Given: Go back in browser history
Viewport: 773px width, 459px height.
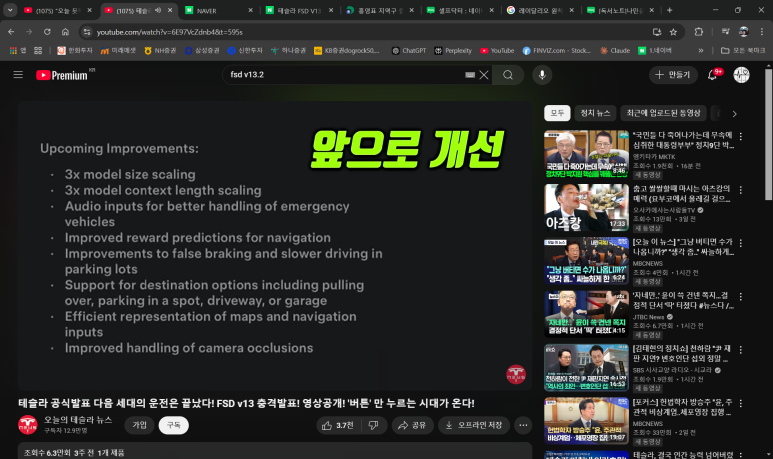Looking at the screenshot, I should (x=11, y=32).
